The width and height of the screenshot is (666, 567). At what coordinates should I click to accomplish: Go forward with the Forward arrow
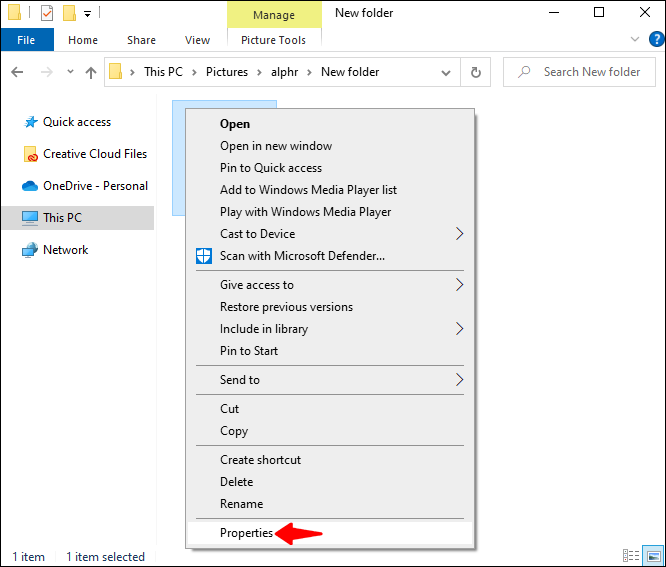(x=46, y=72)
